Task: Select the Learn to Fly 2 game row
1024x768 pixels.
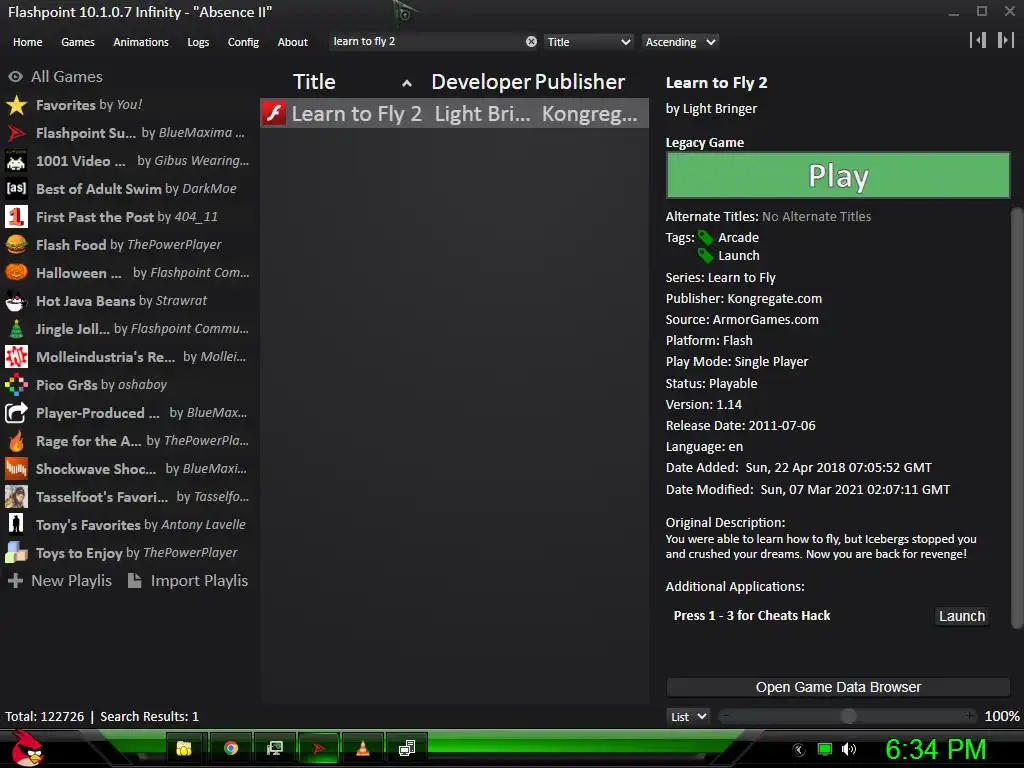Action: pyautogui.click(x=455, y=114)
